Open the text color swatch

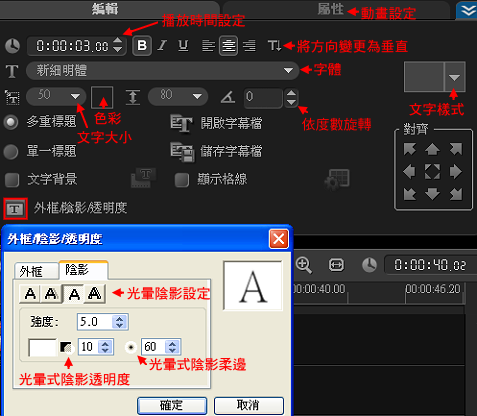pyautogui.click(x=102, y=97)
